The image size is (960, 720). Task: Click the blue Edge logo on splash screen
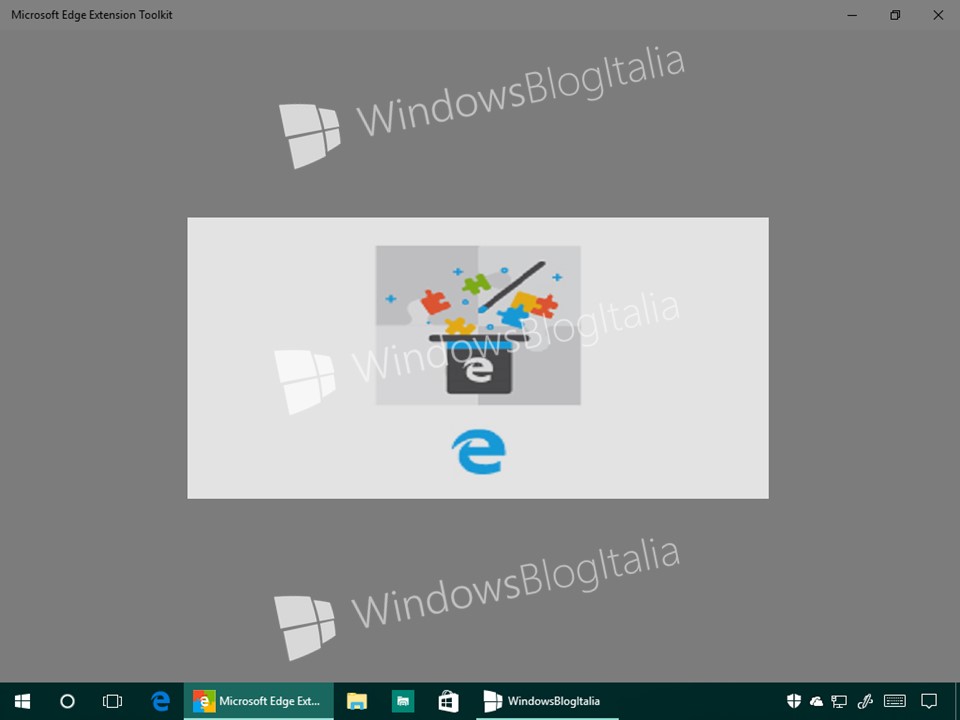click(x=479, y=451)
